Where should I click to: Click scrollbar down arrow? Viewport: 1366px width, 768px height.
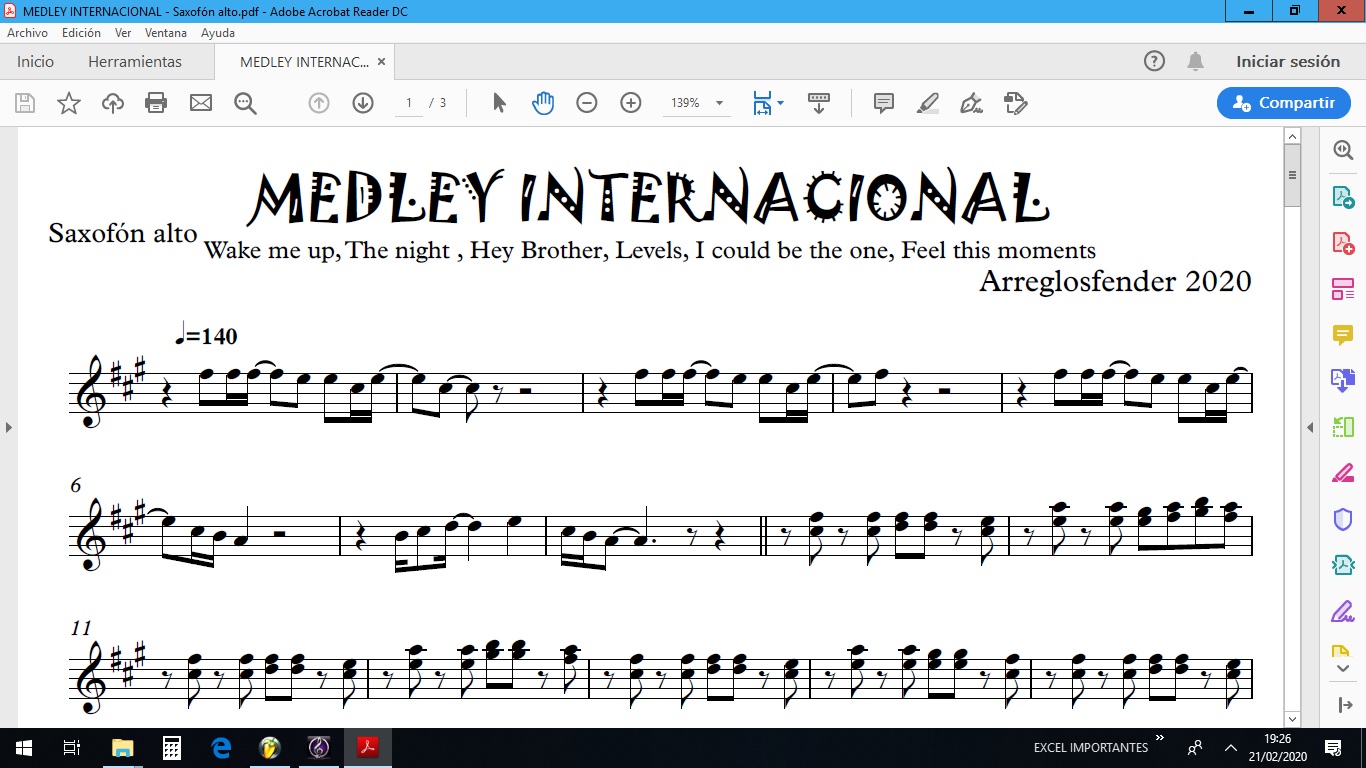click(x=1293, y=718)
